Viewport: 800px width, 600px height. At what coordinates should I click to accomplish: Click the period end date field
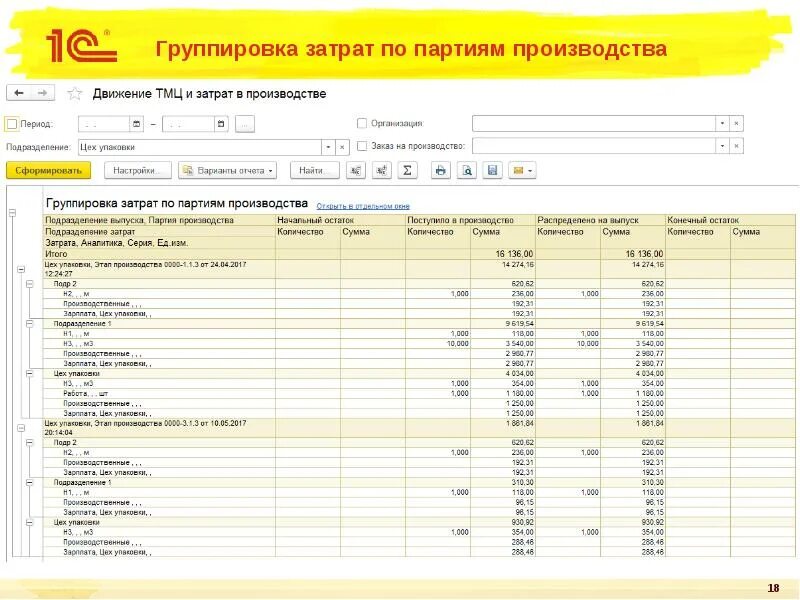pyautogui.click(x=188, y=123)
